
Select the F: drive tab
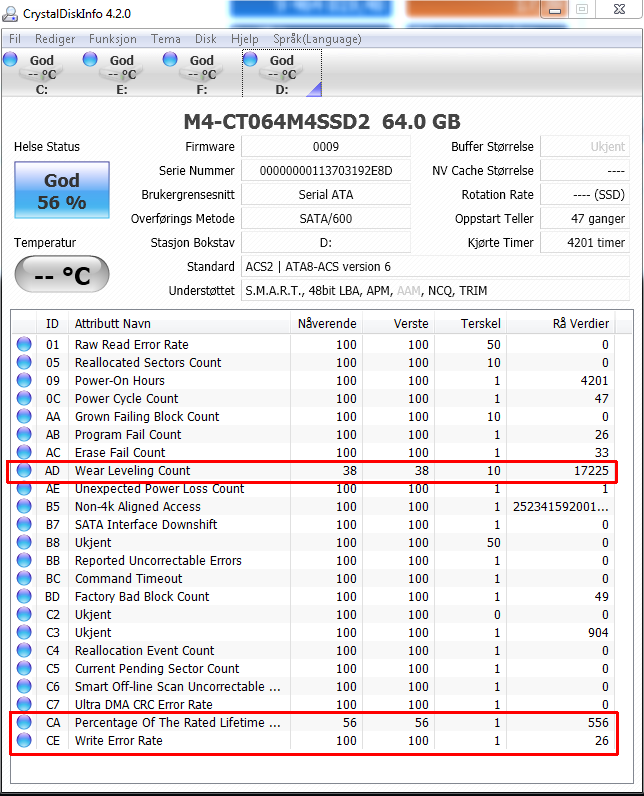pos(201,73)
